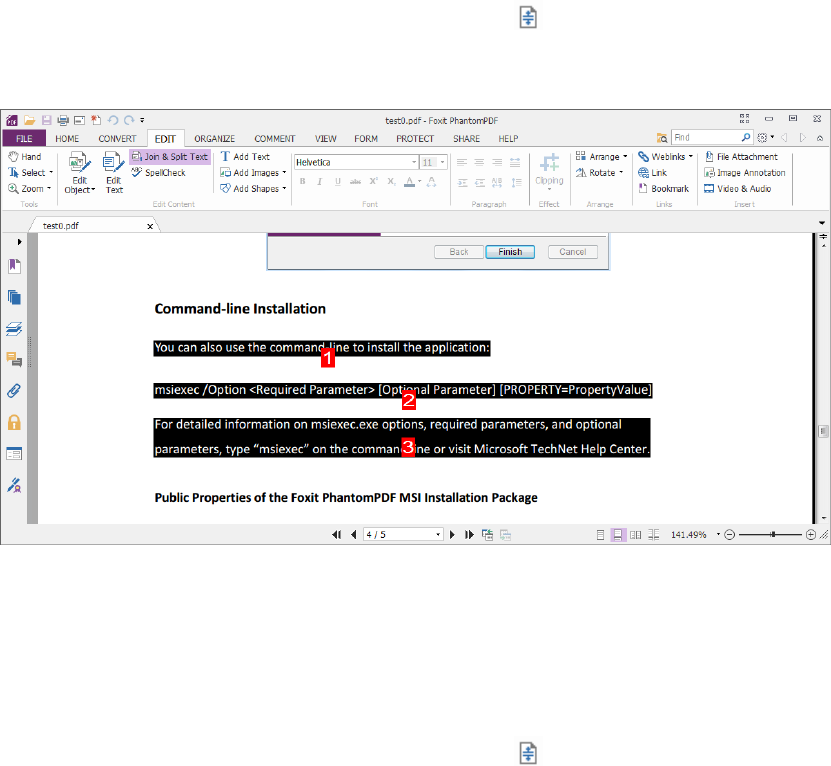The height and width of the screenshot is (766, 831).
Task: Expand the navigation panel arrow
Action: tap(19, 242)
